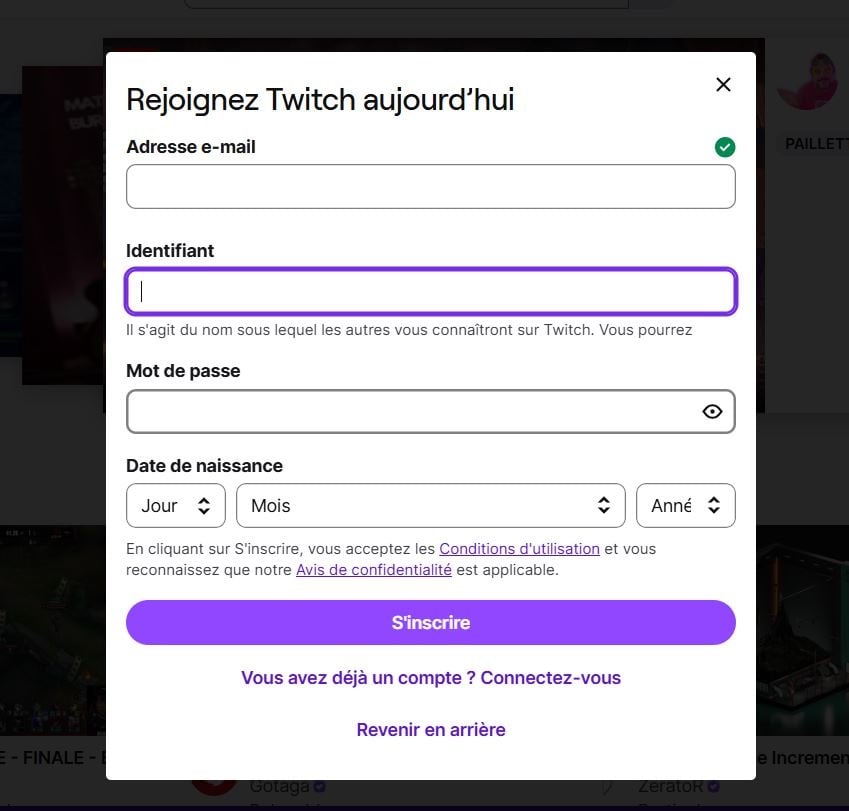This screenshot has height=811, width=849.
Task: Close the Twitch signup dialog
Action: [x=723, y=84]
